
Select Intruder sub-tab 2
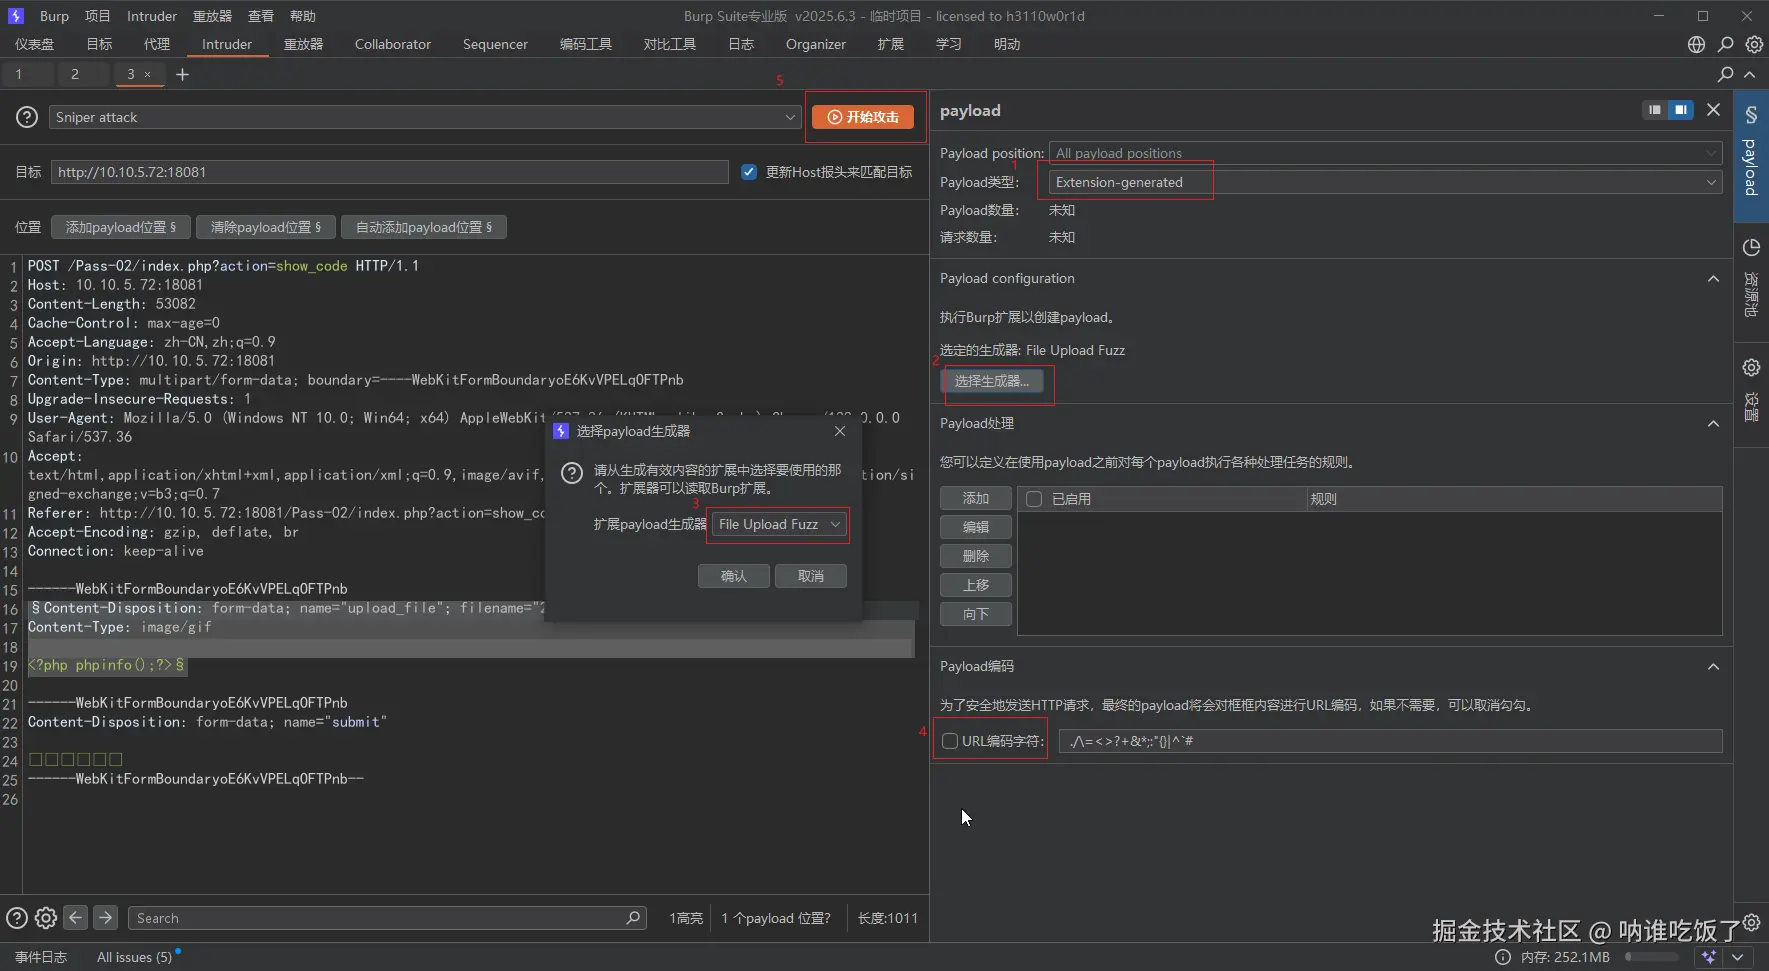pos(74,74)
